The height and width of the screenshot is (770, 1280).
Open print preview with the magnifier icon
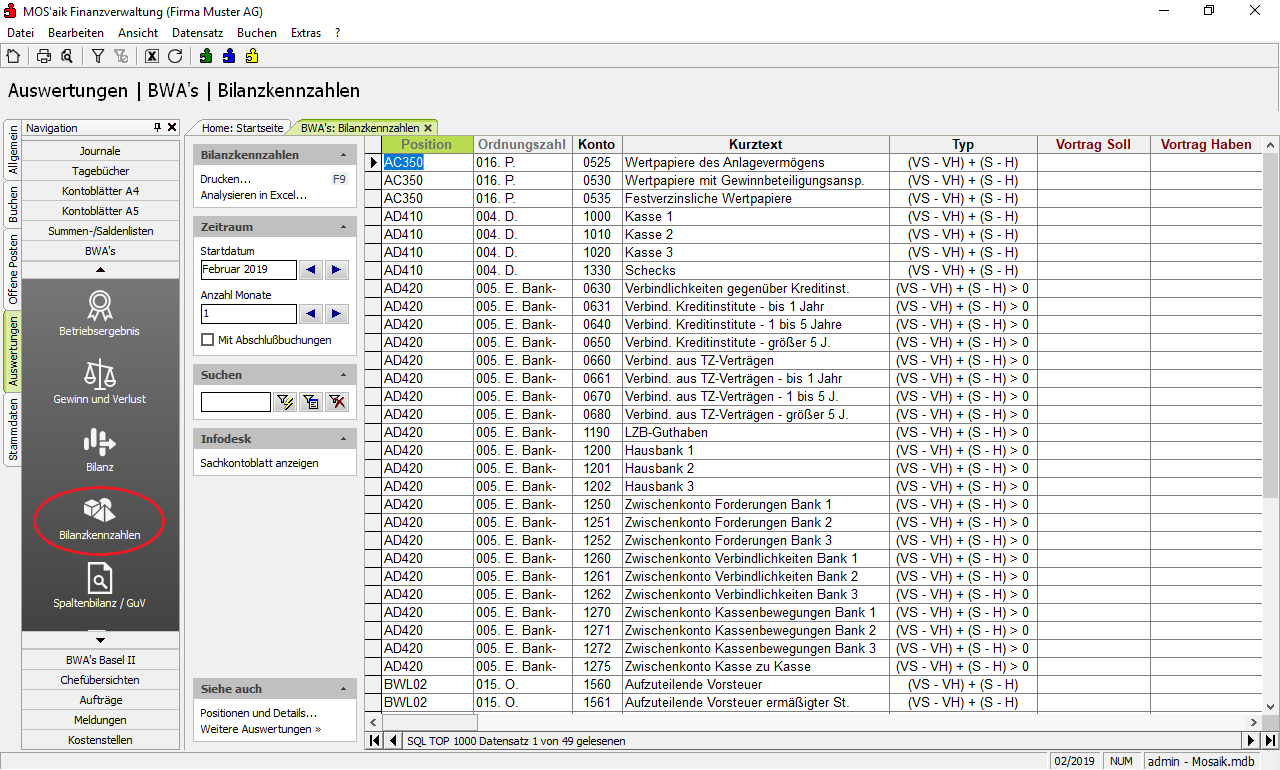[x=66, y=56]
